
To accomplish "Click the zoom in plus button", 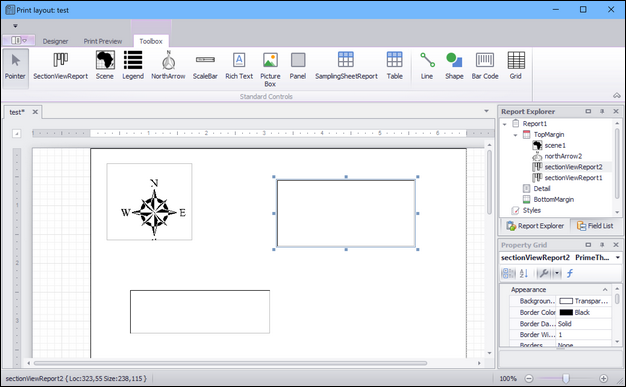I will [x=604, y=378].
